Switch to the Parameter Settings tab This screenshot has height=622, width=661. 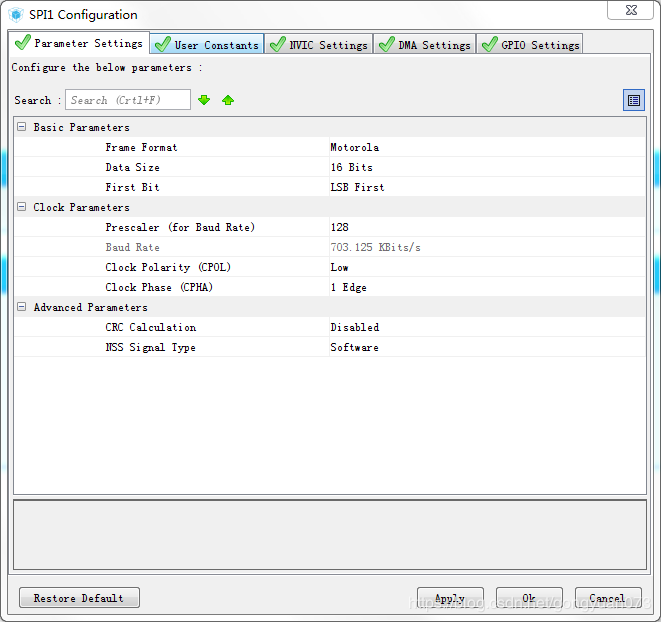79,43
